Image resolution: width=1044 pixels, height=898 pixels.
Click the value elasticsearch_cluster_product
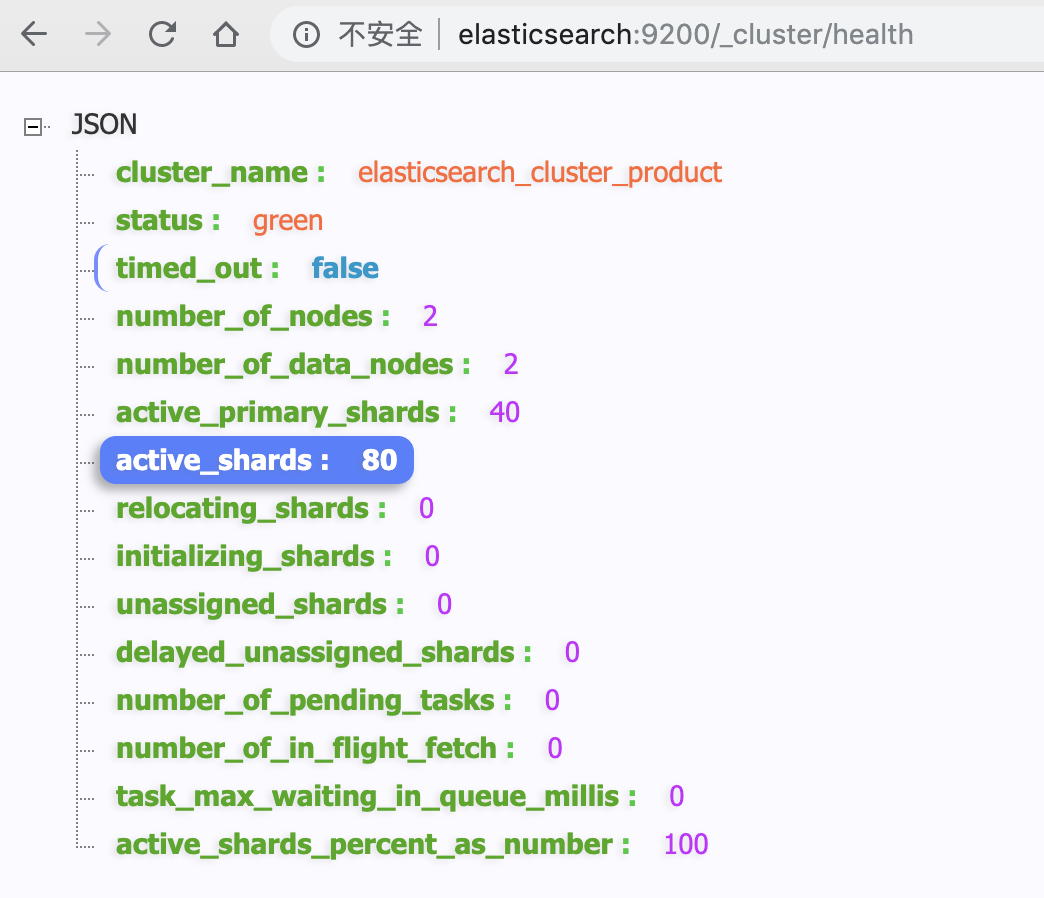[x=539, y=172]
